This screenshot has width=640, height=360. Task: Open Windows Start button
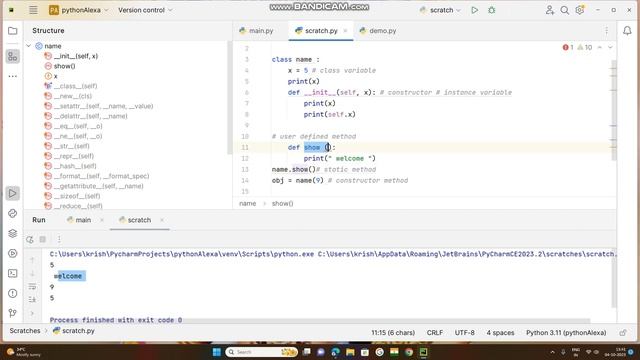pyautogui.click(x=217, y=352)
